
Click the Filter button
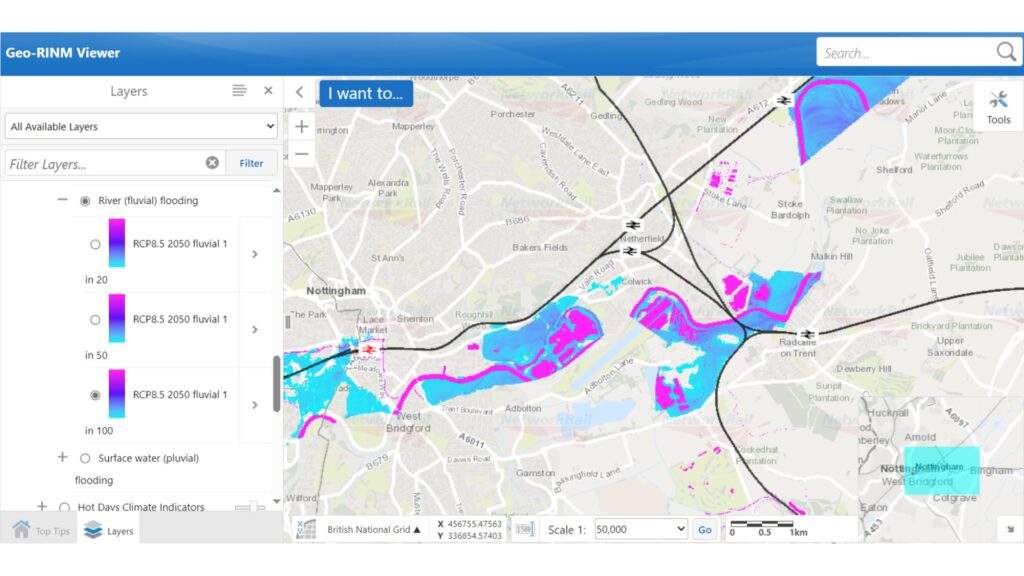(251, 163)
